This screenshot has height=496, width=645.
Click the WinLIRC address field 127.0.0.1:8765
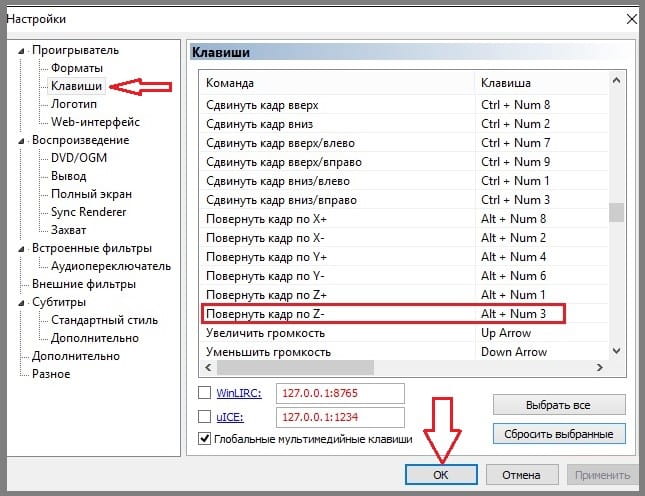(340, 393)
